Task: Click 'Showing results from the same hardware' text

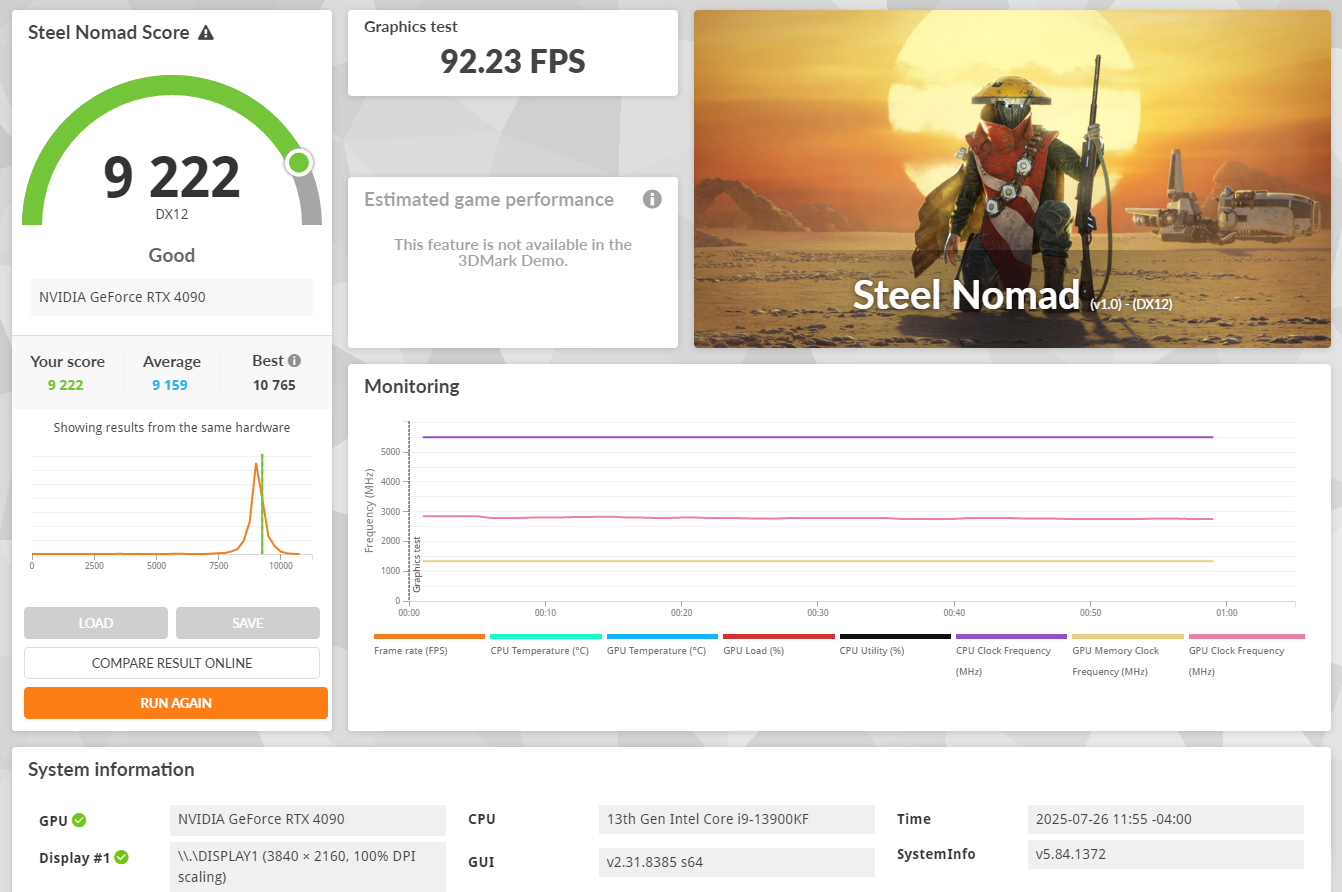Action: click(x=172, y=427)
